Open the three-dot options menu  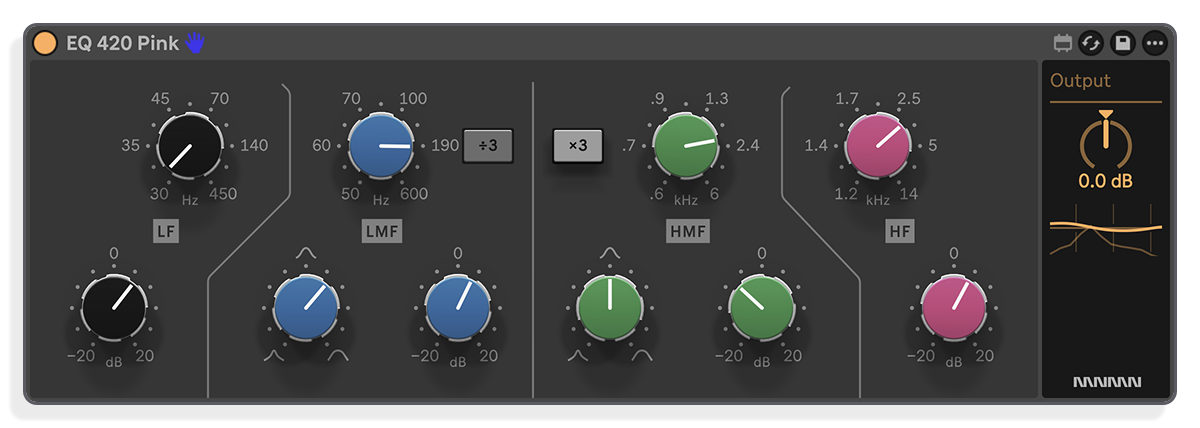coord(1154,43)
